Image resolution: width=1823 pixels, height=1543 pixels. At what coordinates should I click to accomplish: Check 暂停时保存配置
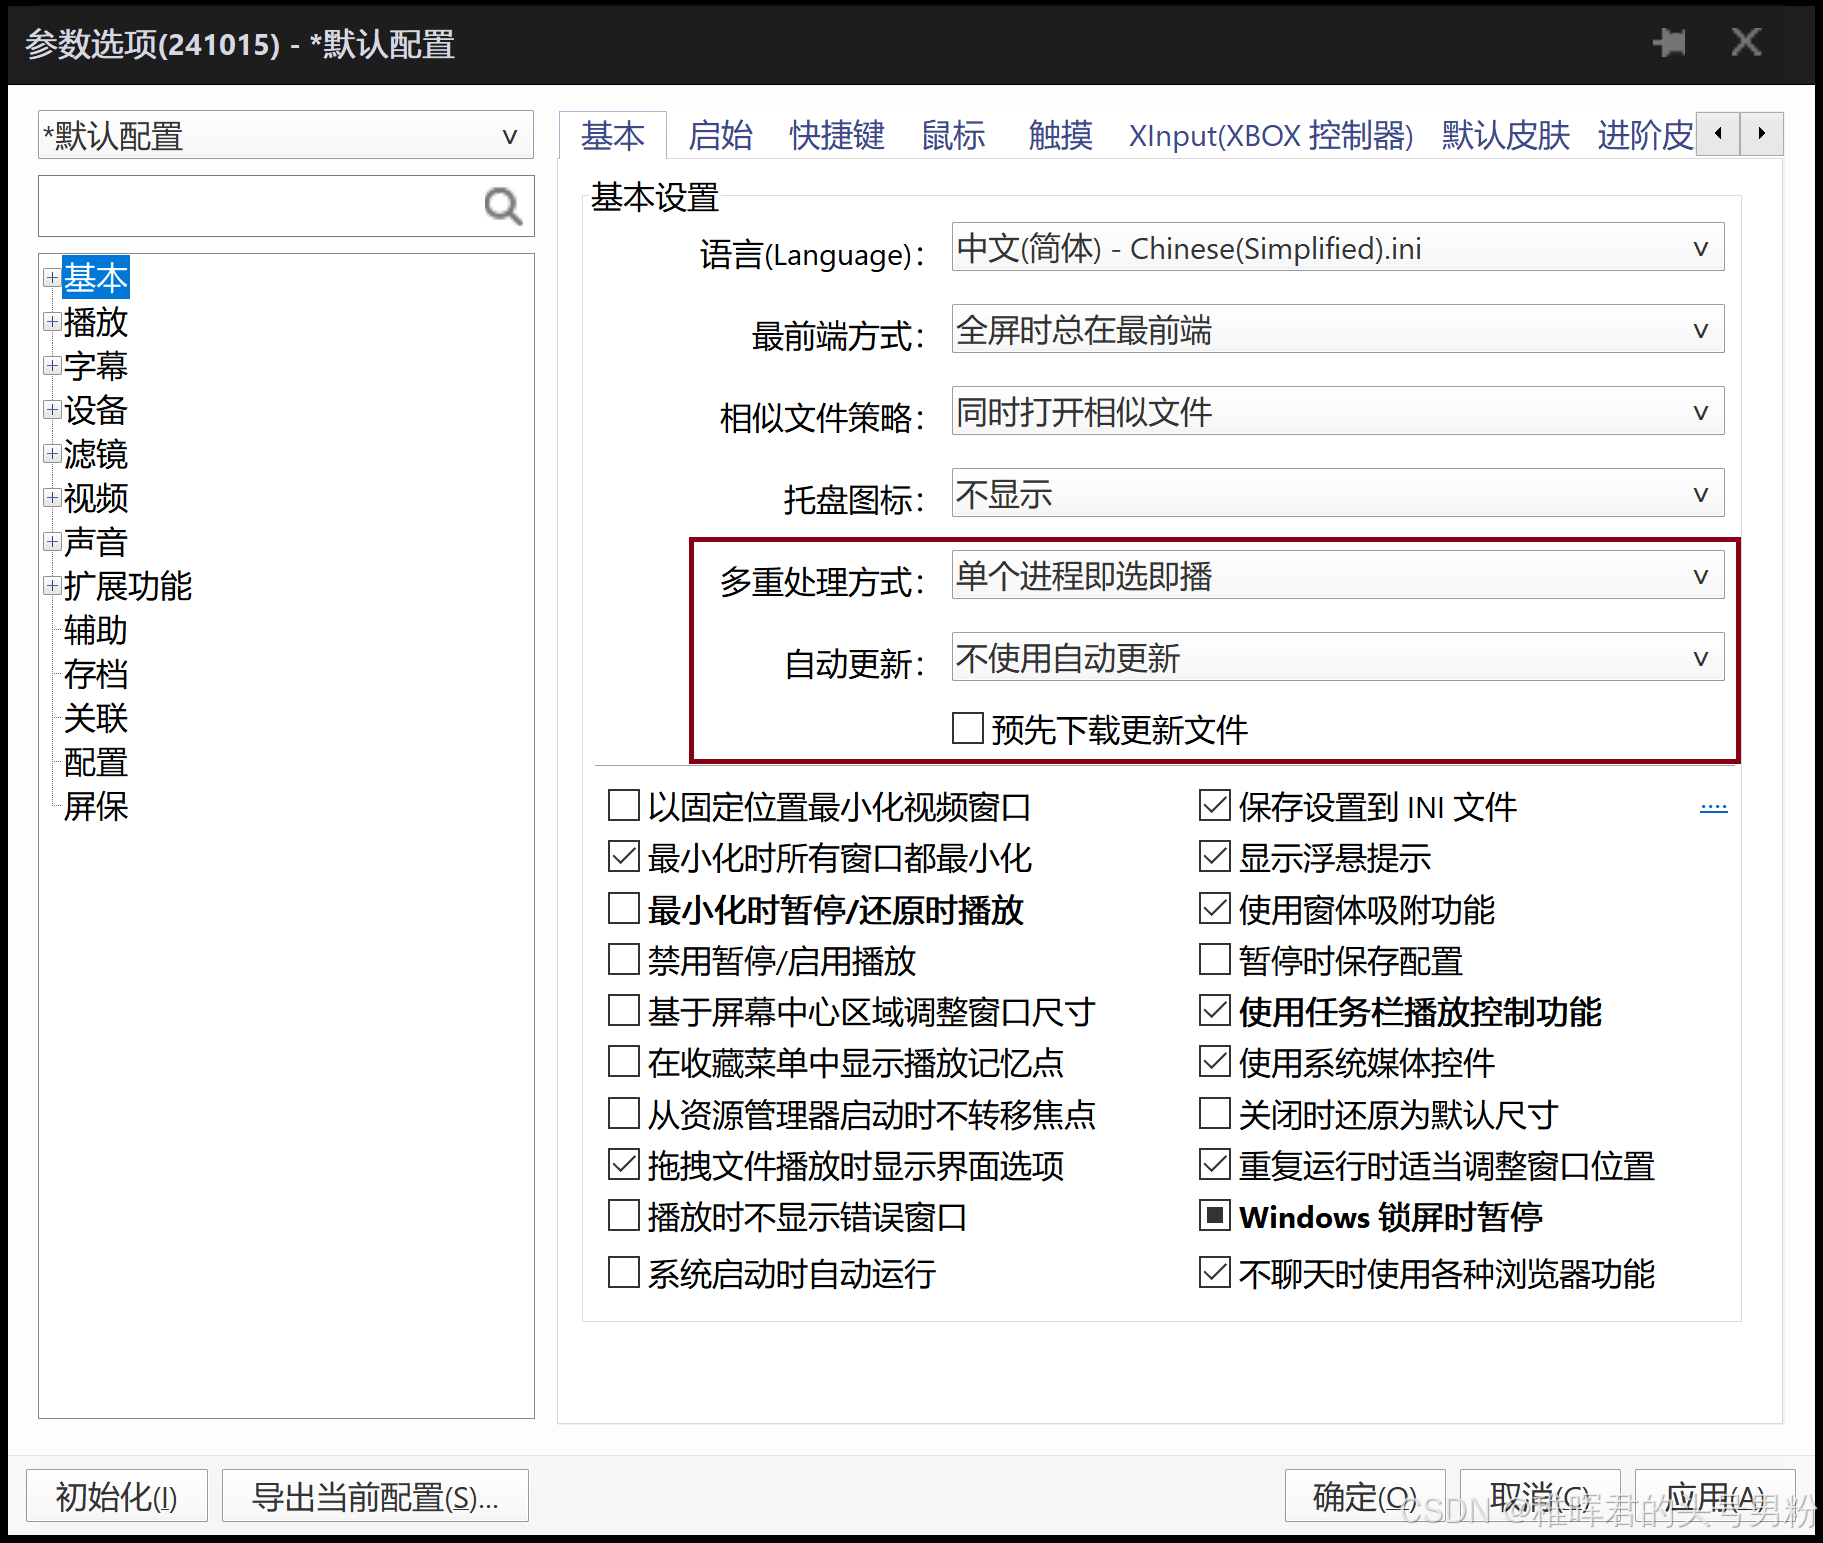1215,959
